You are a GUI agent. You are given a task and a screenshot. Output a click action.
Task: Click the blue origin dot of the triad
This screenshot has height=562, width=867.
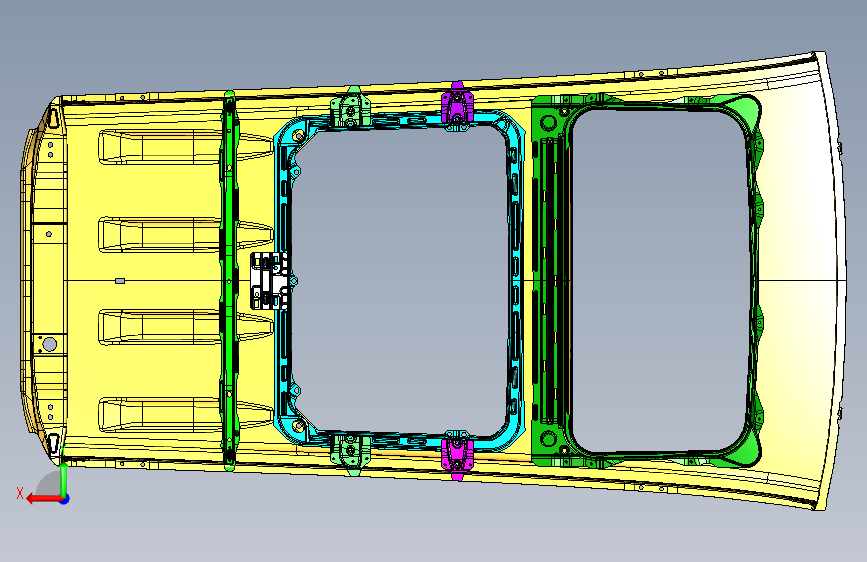pos(65,499)
